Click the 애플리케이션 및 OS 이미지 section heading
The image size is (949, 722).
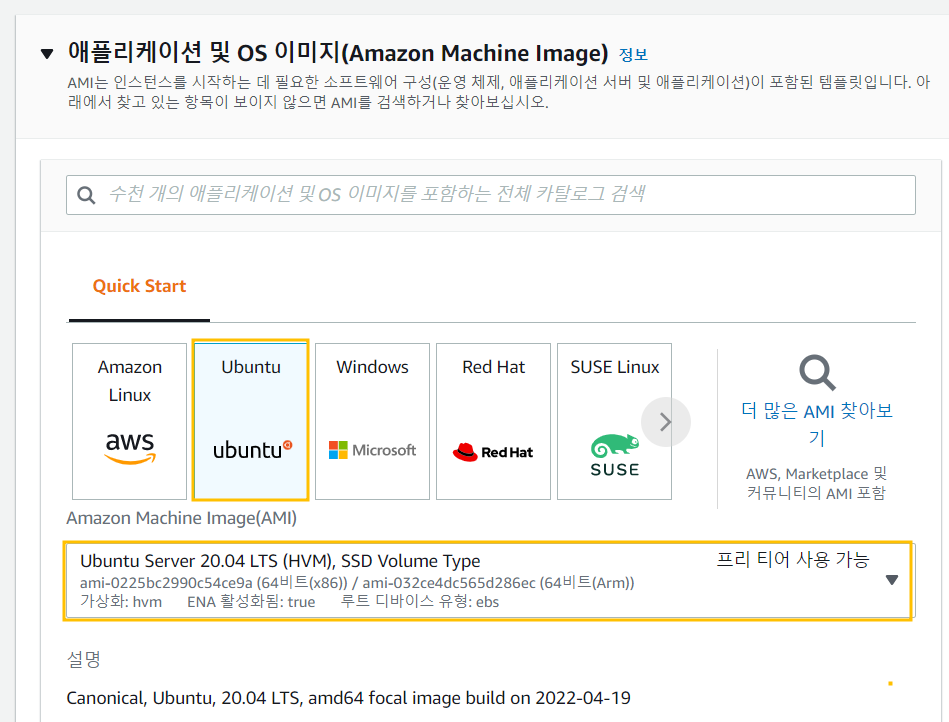click(338, 53)
